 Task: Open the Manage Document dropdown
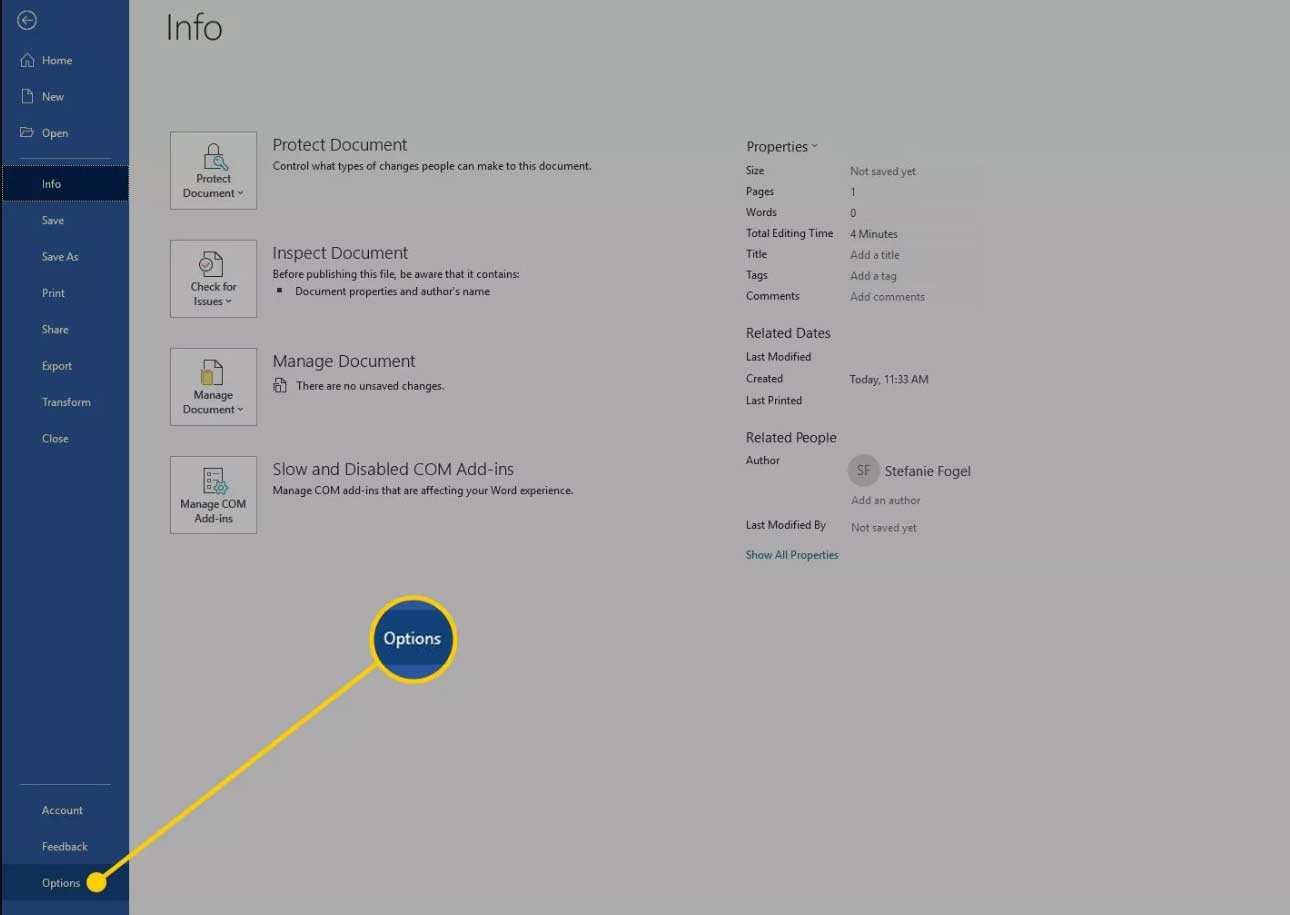pyautogui.click(x=213, y=387)
